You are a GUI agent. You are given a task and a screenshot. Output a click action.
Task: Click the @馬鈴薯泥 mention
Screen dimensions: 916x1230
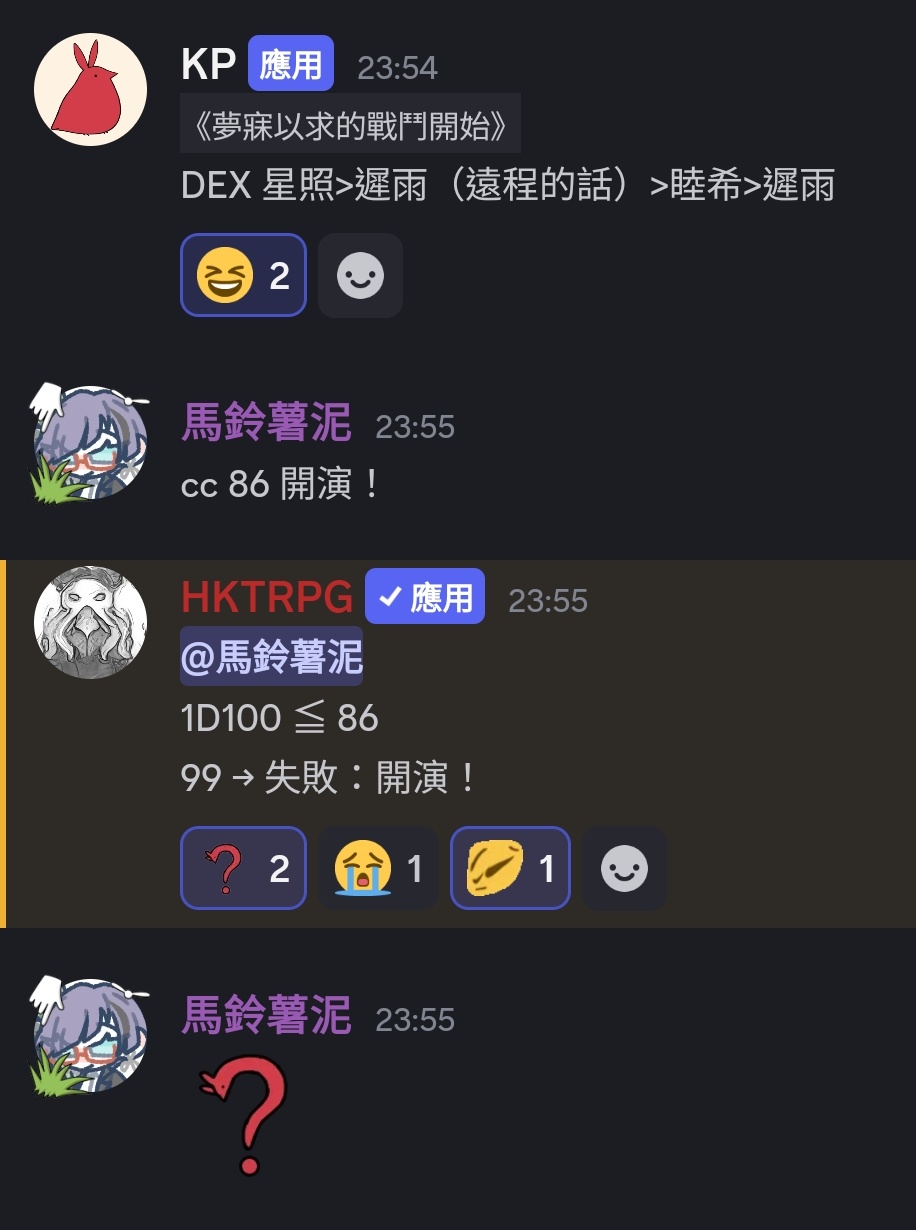271,657
